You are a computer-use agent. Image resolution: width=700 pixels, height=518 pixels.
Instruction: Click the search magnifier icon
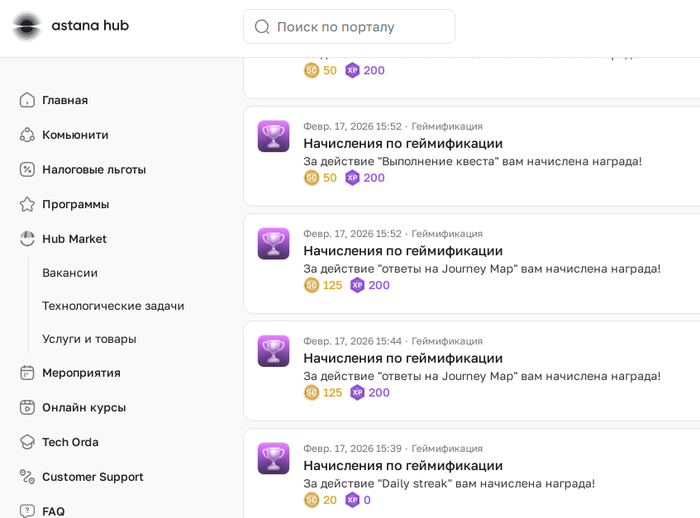tap(262, 27)
